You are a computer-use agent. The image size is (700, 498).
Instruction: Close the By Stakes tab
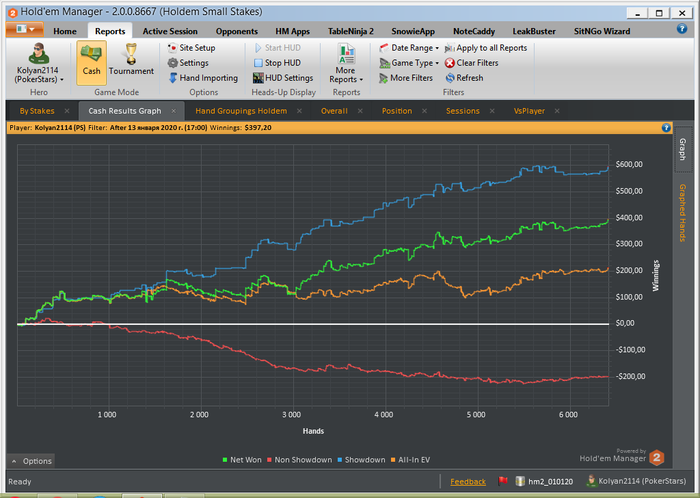[67, 111]
